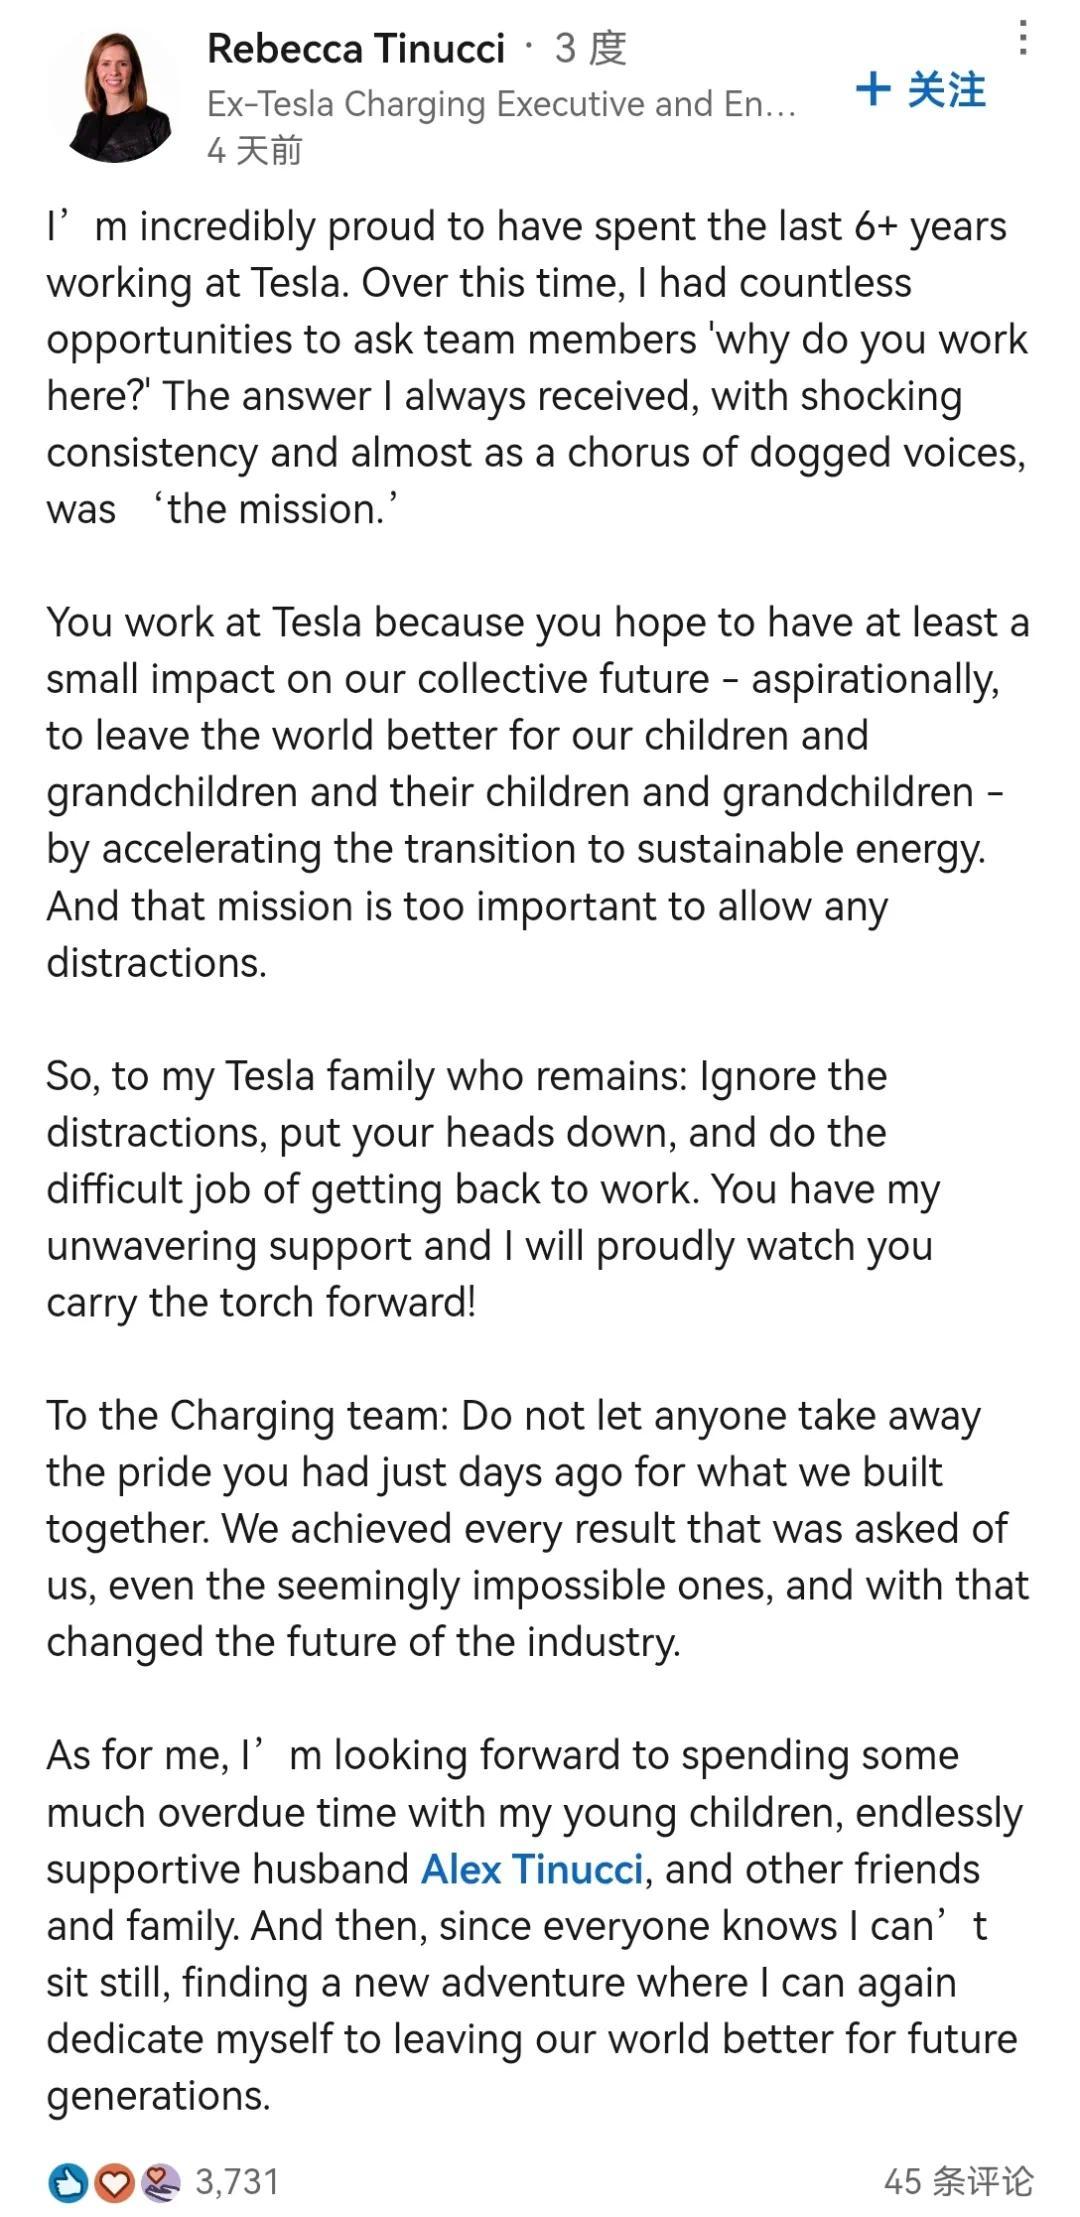
Task: Click the paragraph starting "You work at Tesla"
Action: (536, 791)
